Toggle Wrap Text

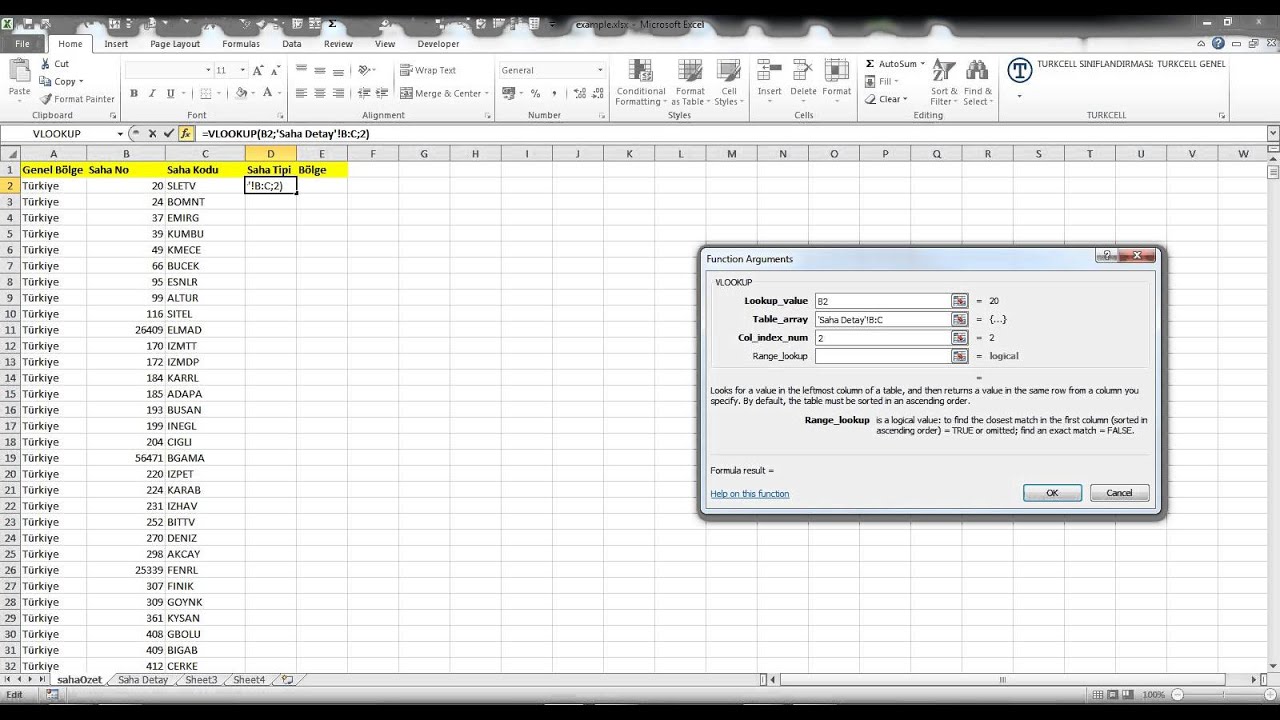pyautogui.click(x=428, y=70)
